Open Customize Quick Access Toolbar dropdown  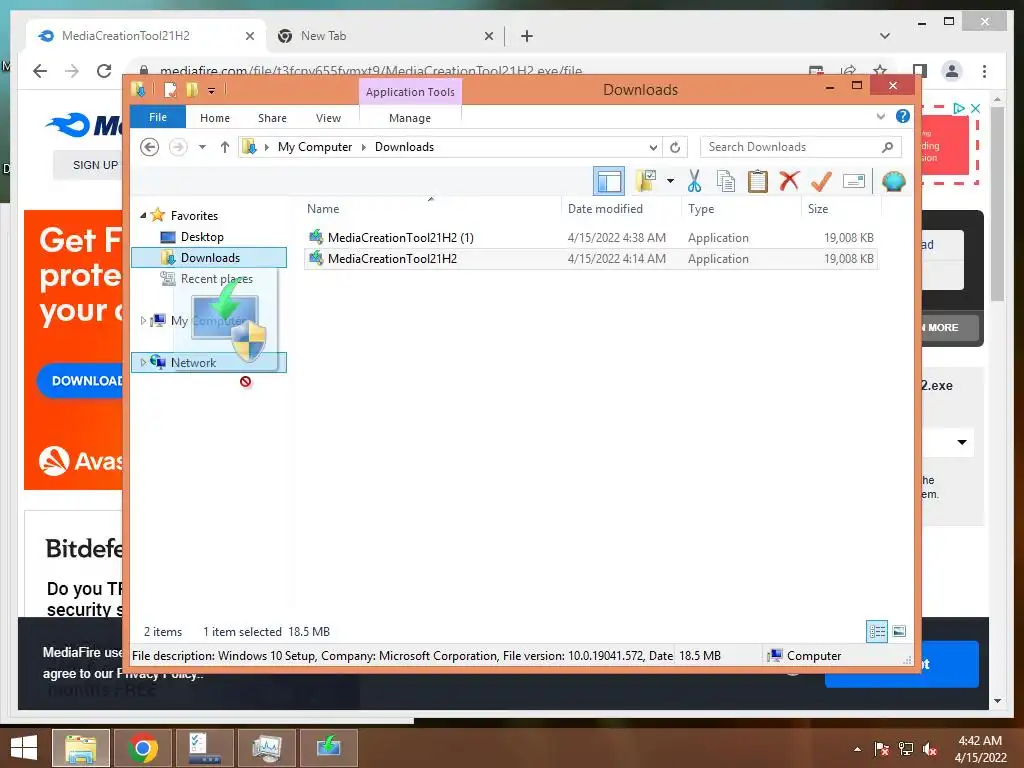212,91
